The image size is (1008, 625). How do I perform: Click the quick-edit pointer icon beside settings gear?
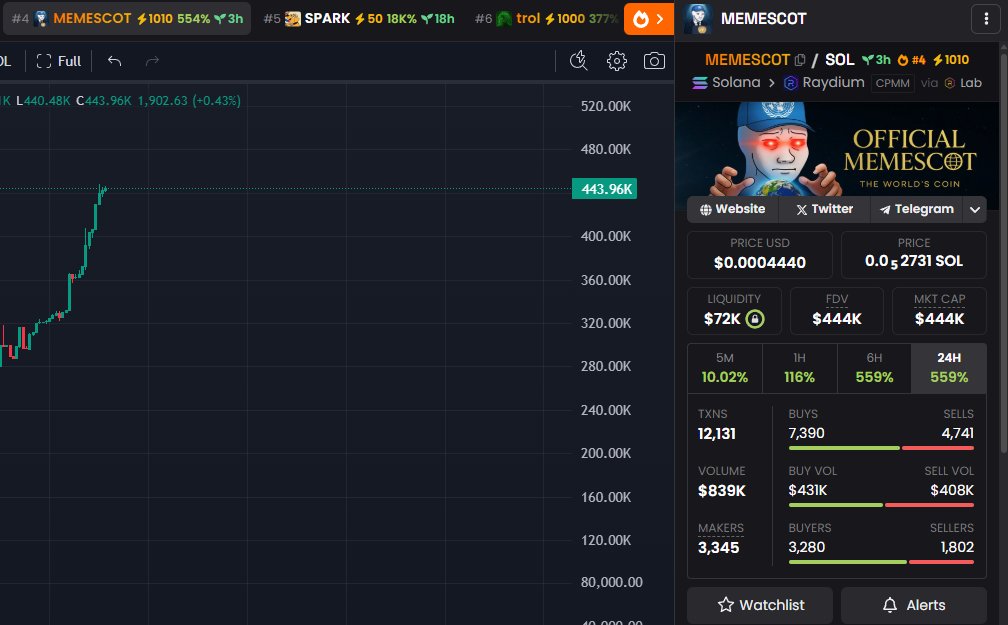tap(579, 61)
